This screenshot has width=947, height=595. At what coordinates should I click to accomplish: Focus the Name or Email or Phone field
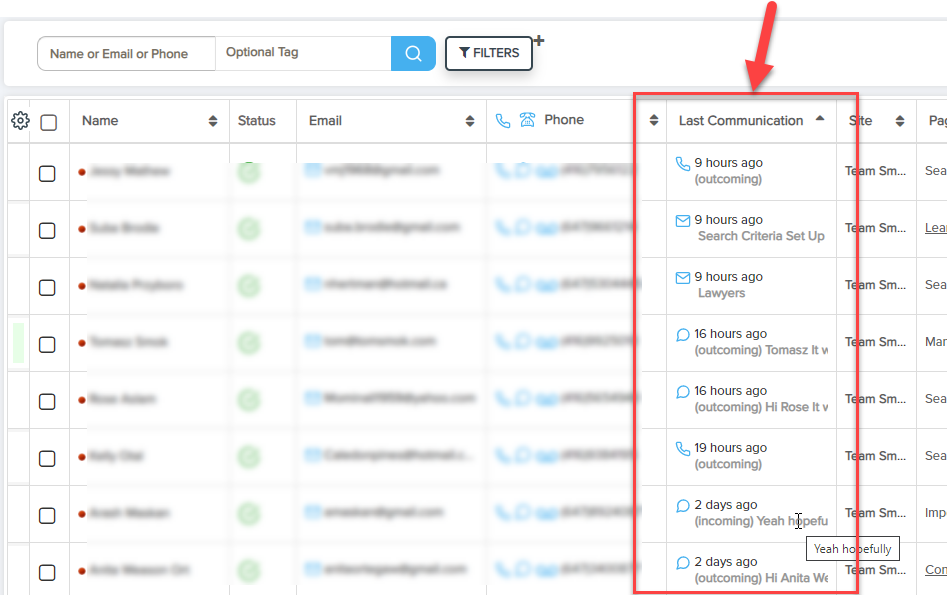126,53
